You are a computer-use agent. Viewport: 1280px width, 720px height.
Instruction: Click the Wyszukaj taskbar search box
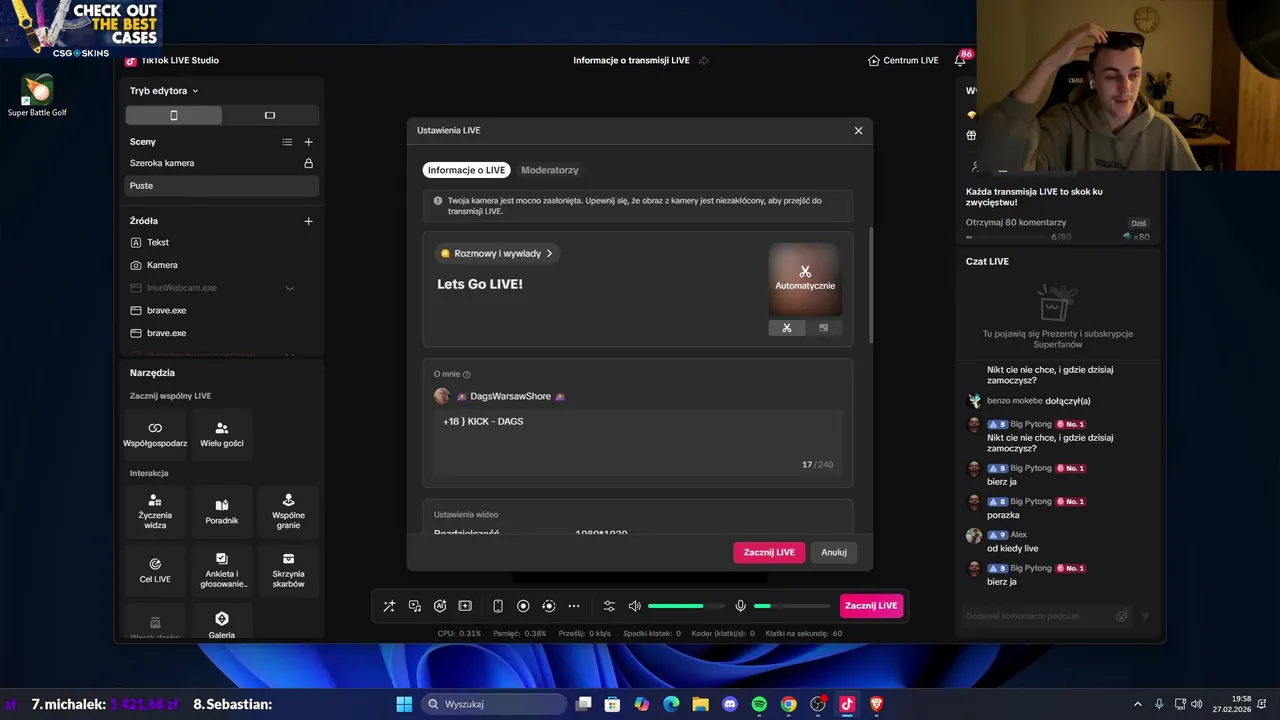493,704
